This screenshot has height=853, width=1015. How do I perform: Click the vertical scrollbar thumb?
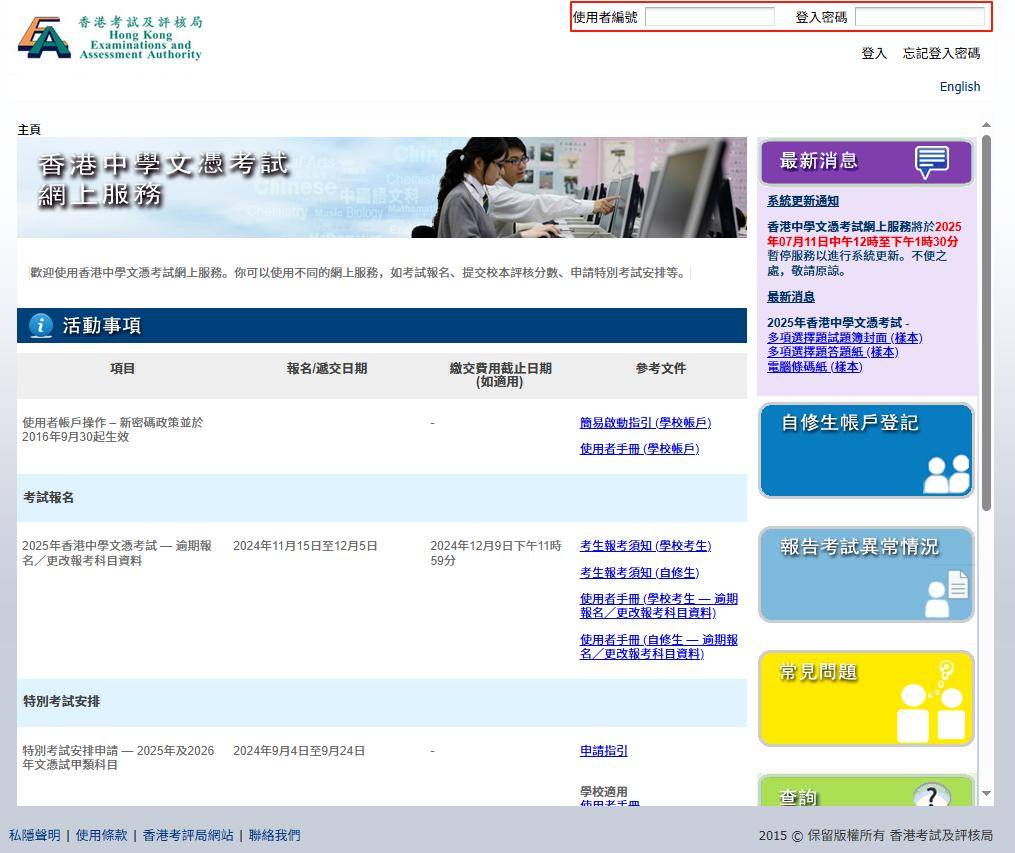986,322
